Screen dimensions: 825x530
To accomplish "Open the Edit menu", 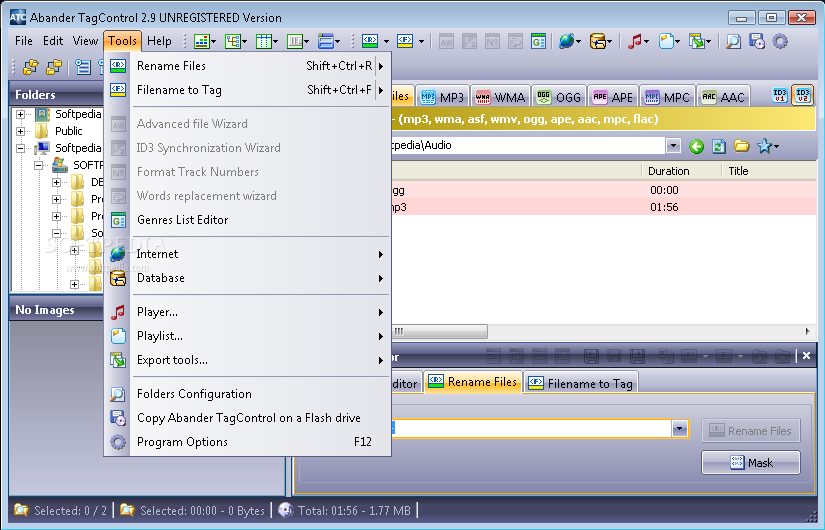I will [53, 41].
